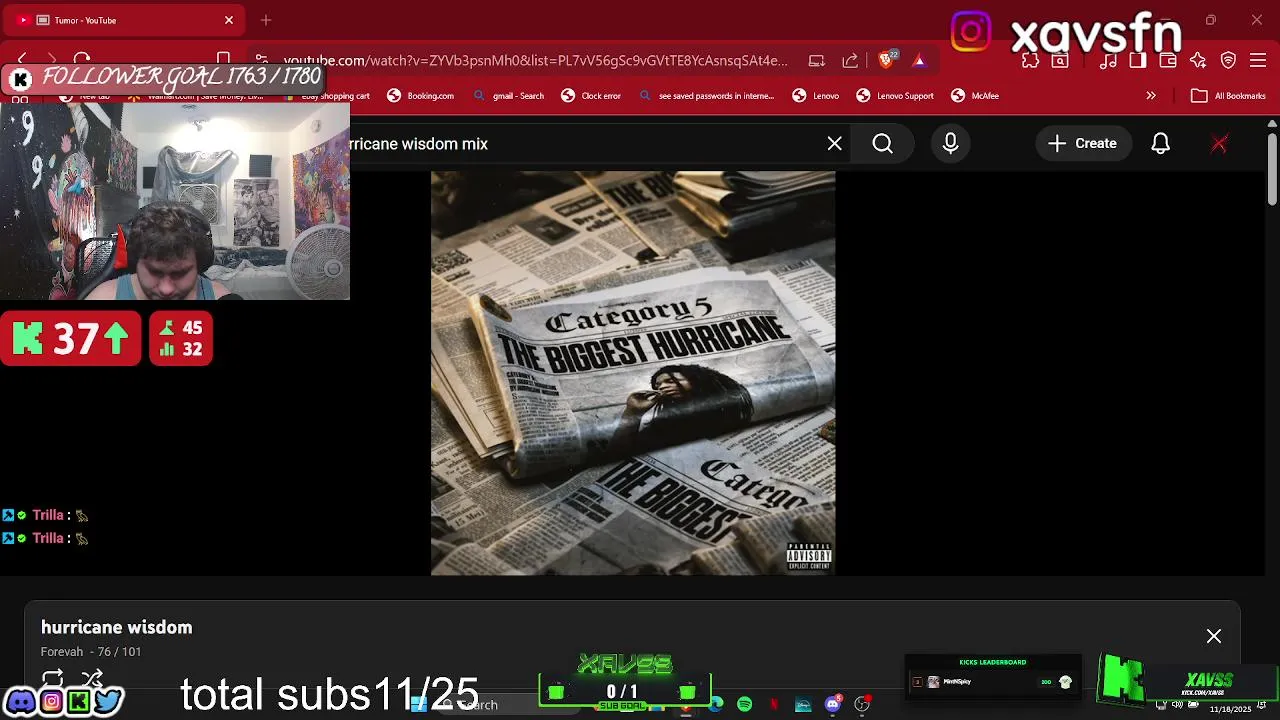This screenshot has height=720, width=1280.
Task: Open Clock error bookmark
Action: (x=591, y=96)
